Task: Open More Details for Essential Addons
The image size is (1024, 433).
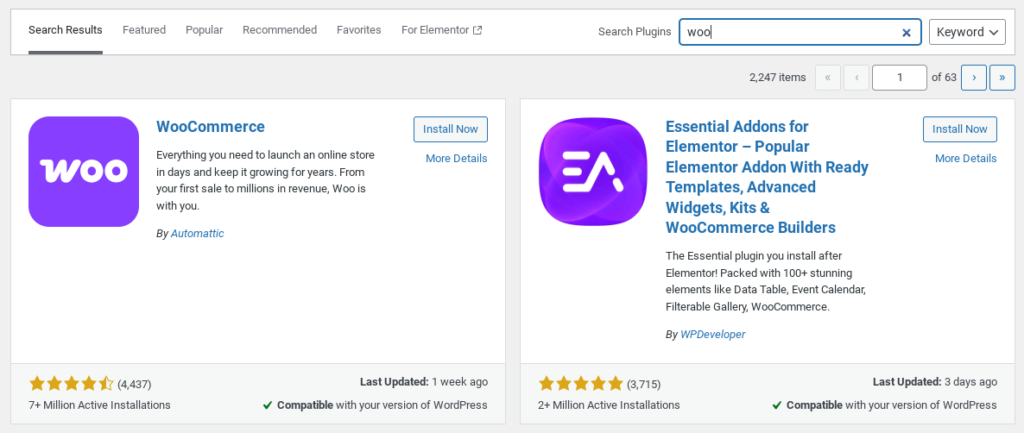Action: tap(966, 159)
